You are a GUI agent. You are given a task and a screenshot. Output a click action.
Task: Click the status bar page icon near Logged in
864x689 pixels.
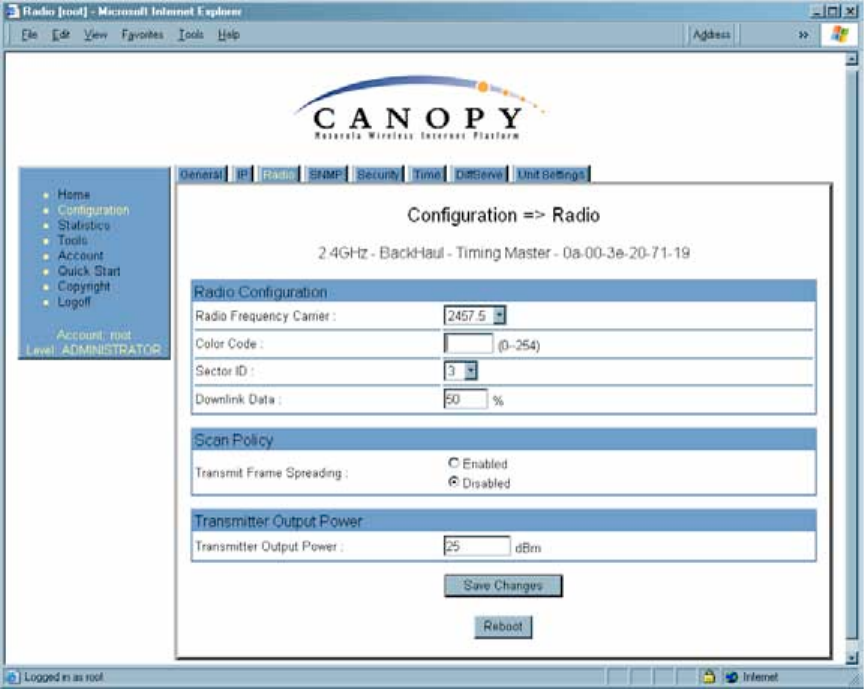pos(13,677)
